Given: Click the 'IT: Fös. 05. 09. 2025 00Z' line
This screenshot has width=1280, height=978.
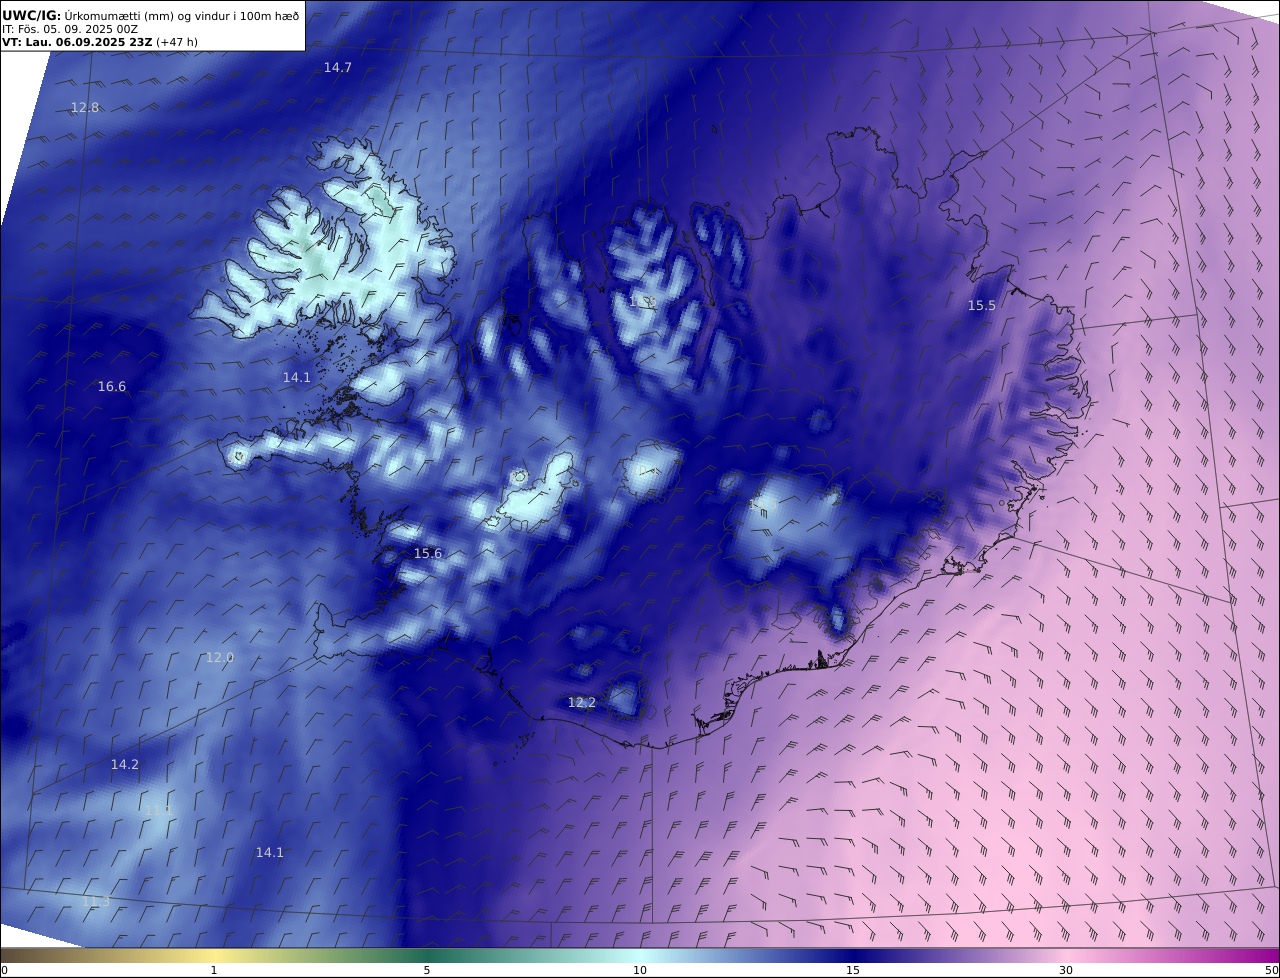Looking at the screenshot, I should point(69,29).
